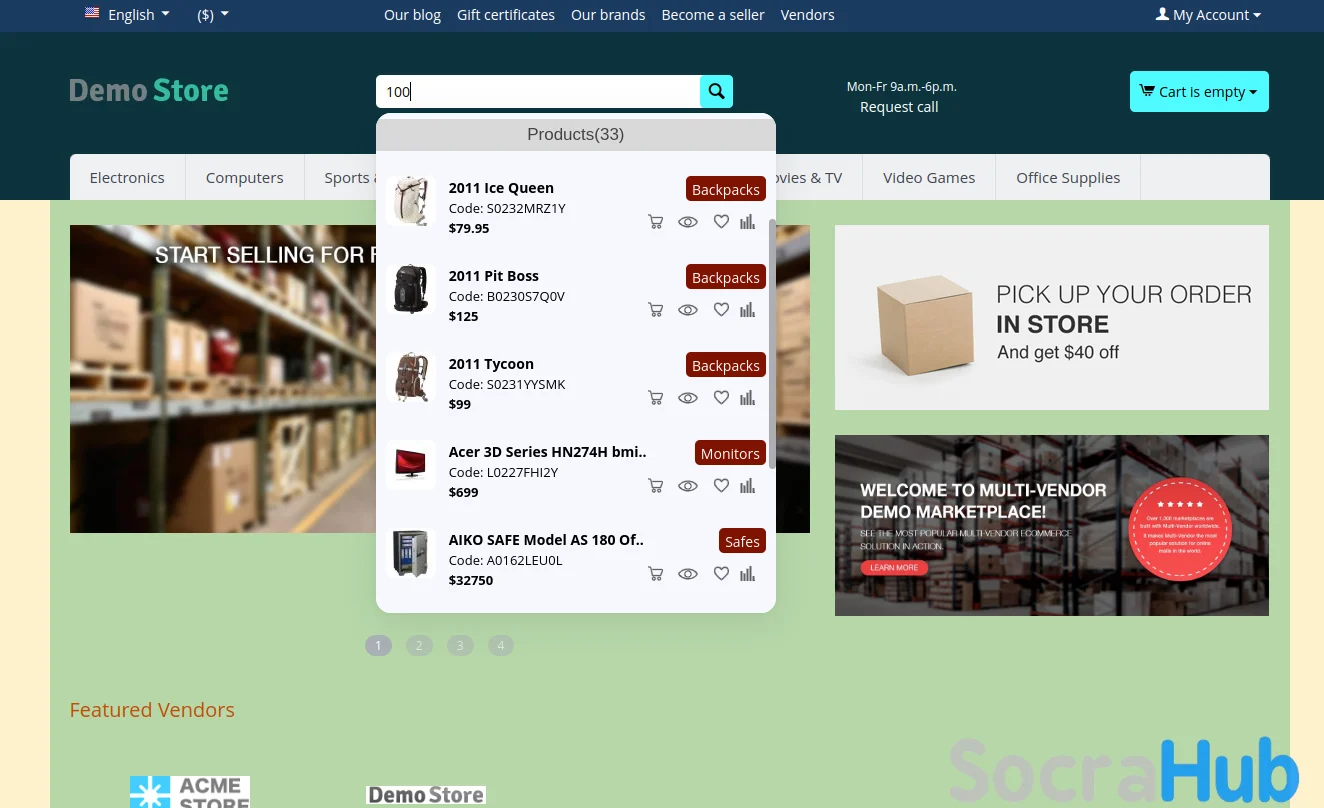The height and width of the screenshot is (808, 1324).
Task: Click compare icon for 2011 Ice Queen
Action: (747, 222)
